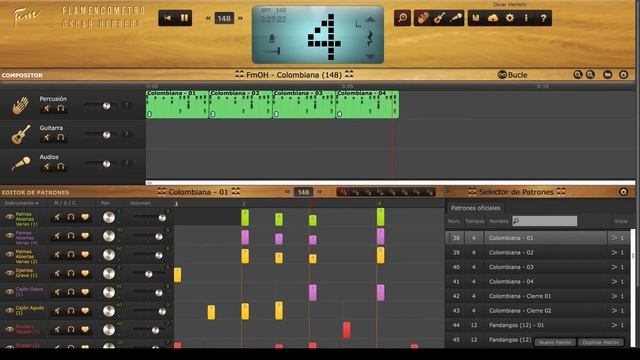640x360 pixels.
Task: Click the metronome icon in the display
Action: (273, 39)
